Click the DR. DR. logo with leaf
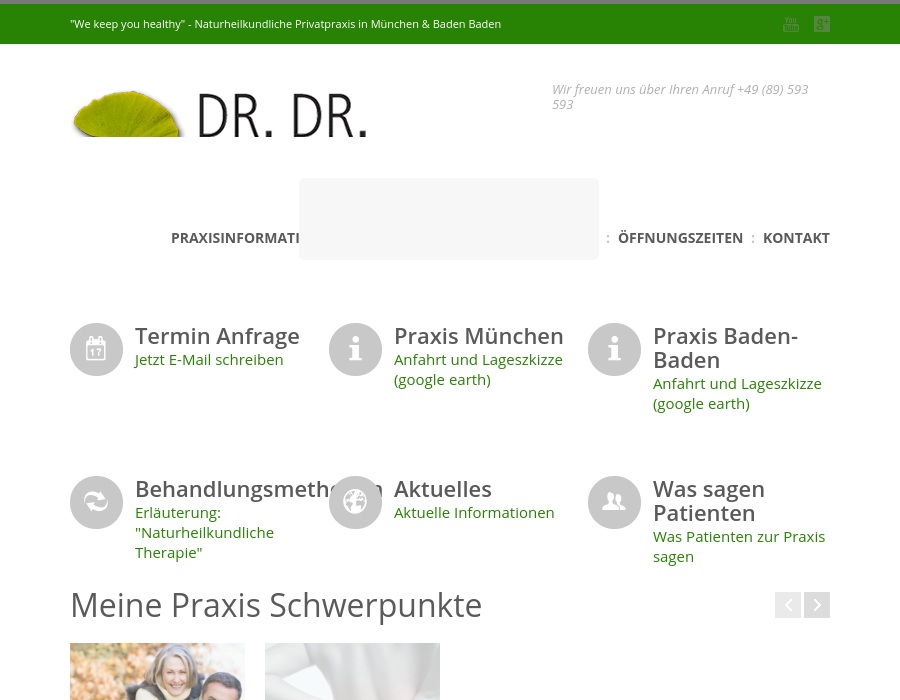Screen dimensions: 900x700 (x=220, y=114)
